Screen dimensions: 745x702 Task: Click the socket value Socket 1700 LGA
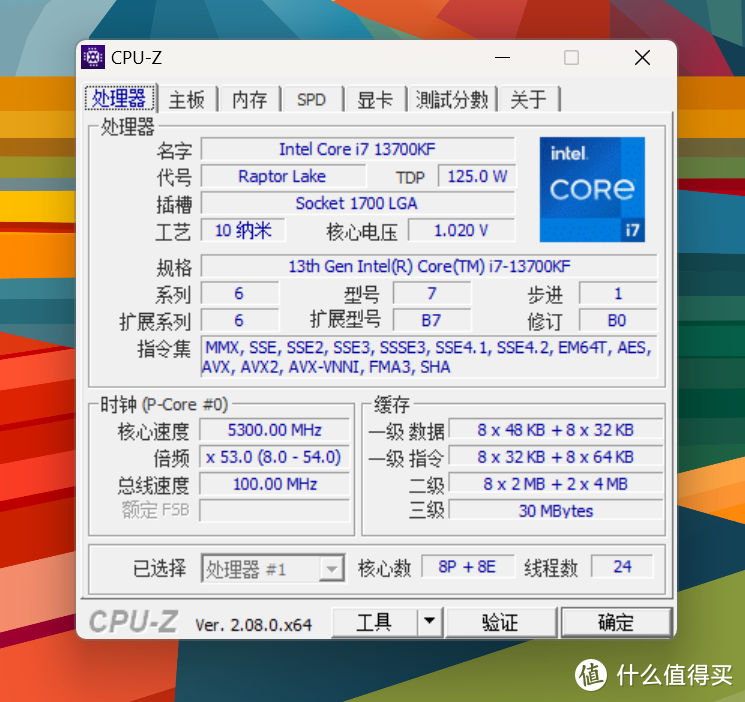358,203
